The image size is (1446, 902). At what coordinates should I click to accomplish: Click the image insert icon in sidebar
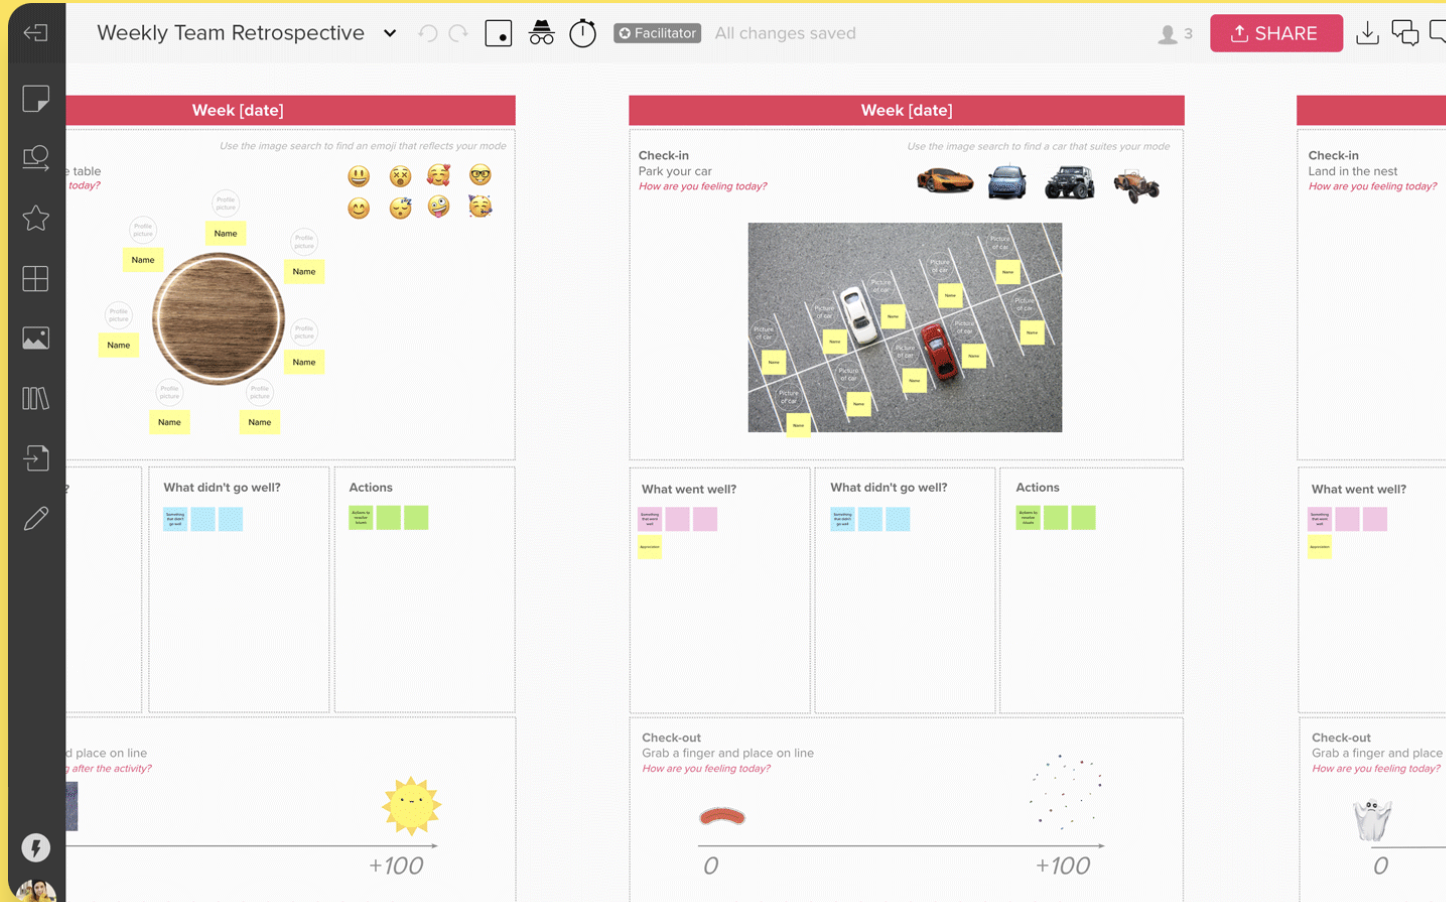[36, 338]
